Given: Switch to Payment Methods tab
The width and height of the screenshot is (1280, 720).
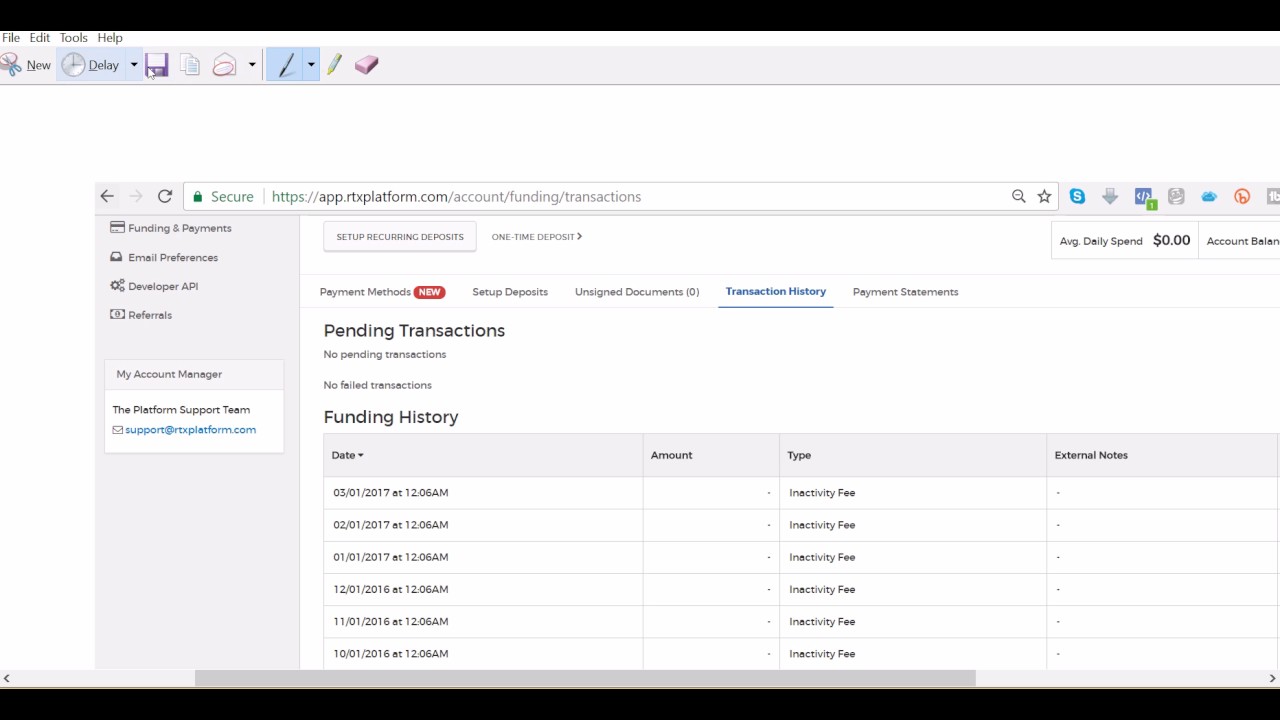Looking at the screenshot, I should (x=381, y=292).
